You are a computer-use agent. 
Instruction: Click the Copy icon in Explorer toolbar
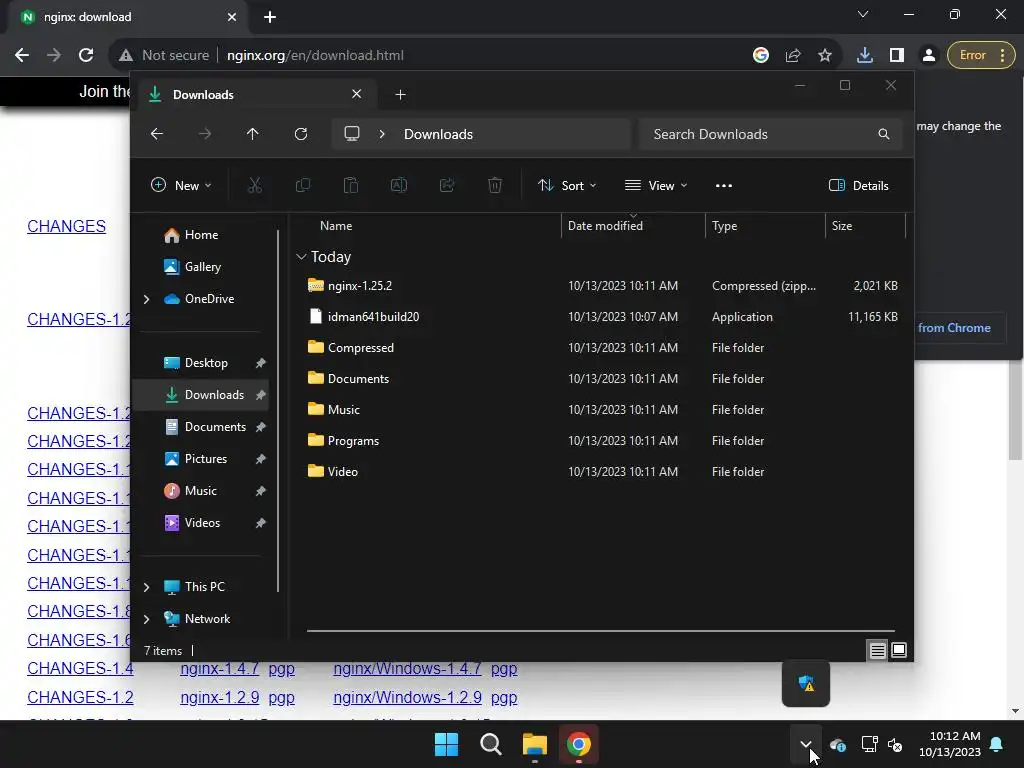(x=302, y=185)
